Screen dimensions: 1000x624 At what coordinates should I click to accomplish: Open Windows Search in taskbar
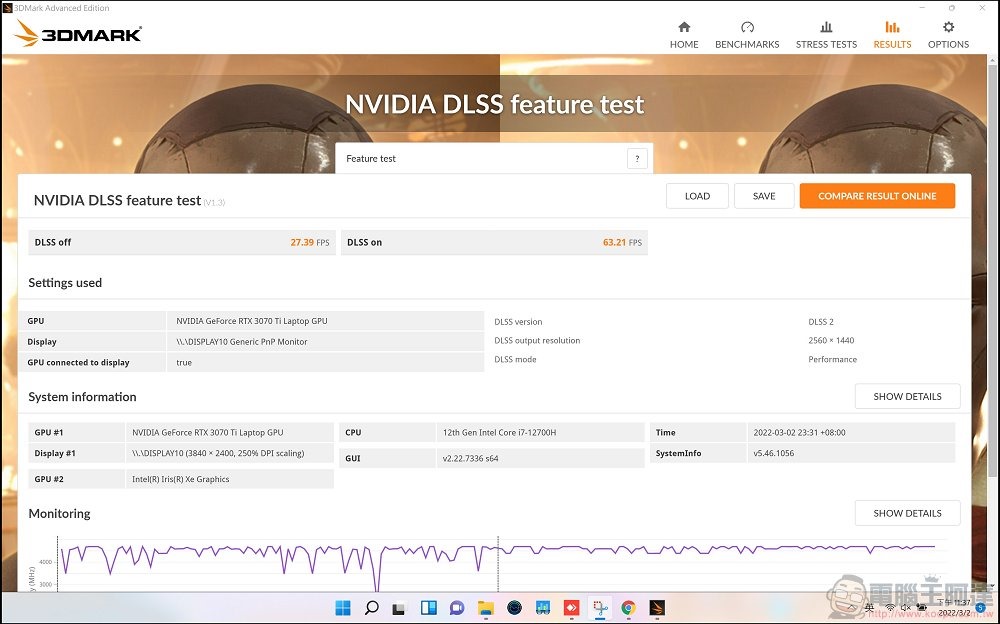[371, 608]
